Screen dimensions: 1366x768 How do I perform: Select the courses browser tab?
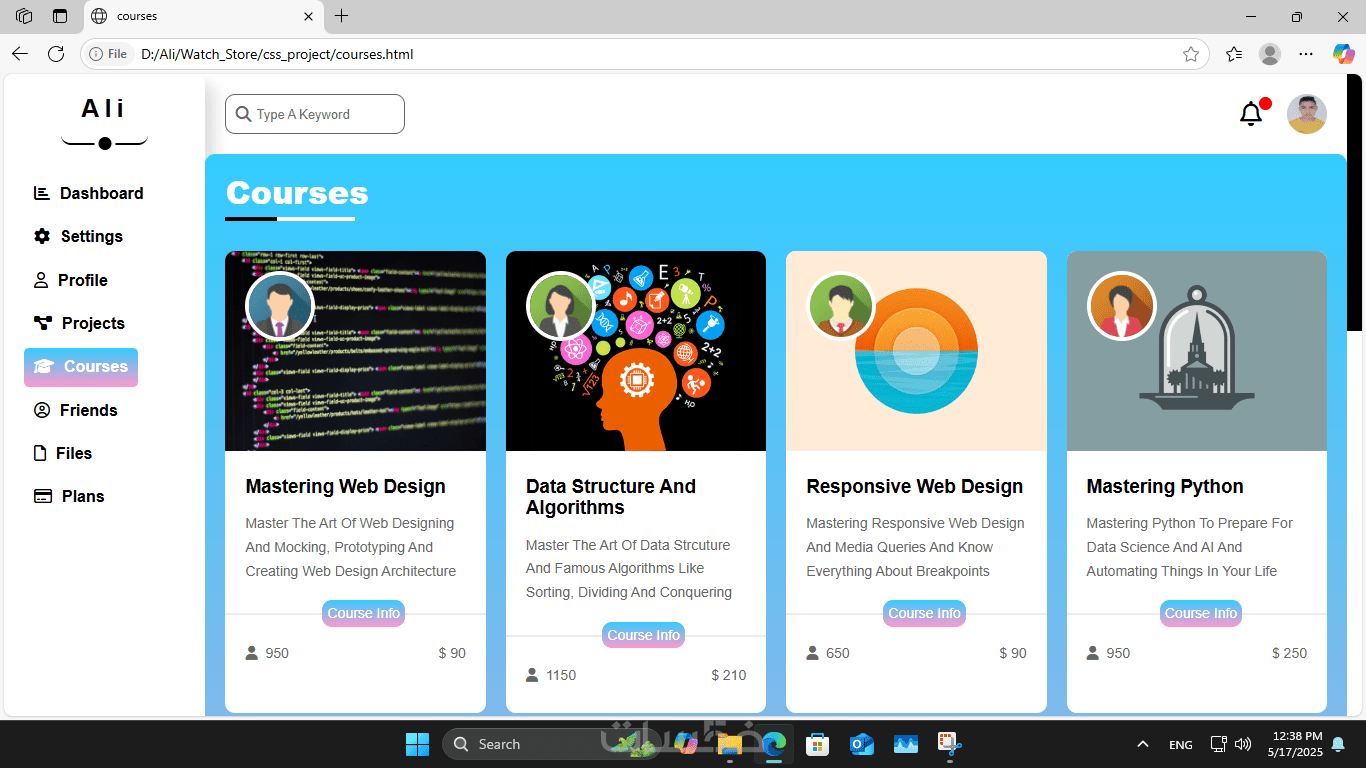click(x=203, y=16)
